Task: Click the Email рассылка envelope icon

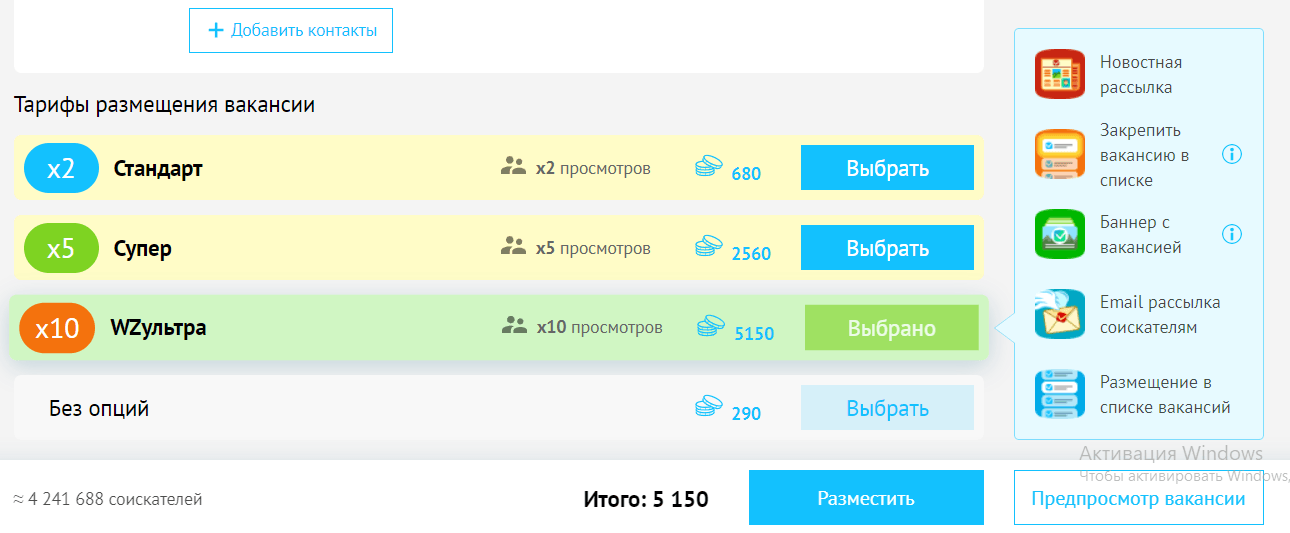Action: [x=1059, y=315]
